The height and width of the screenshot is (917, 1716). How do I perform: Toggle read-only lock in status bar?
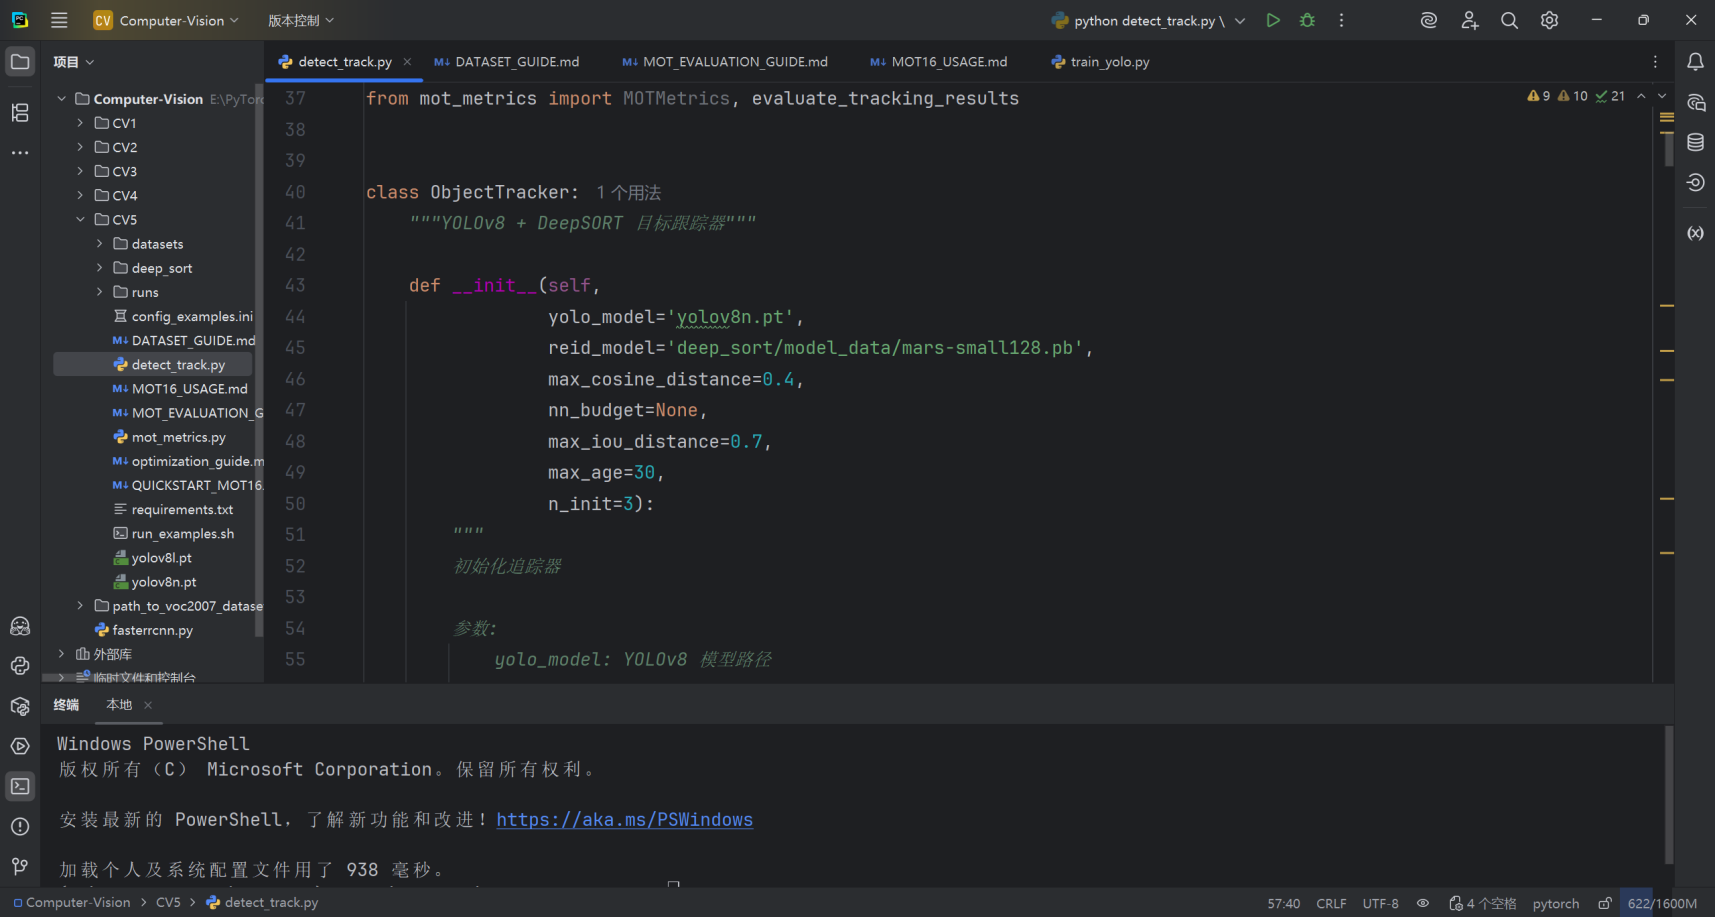1604,903
